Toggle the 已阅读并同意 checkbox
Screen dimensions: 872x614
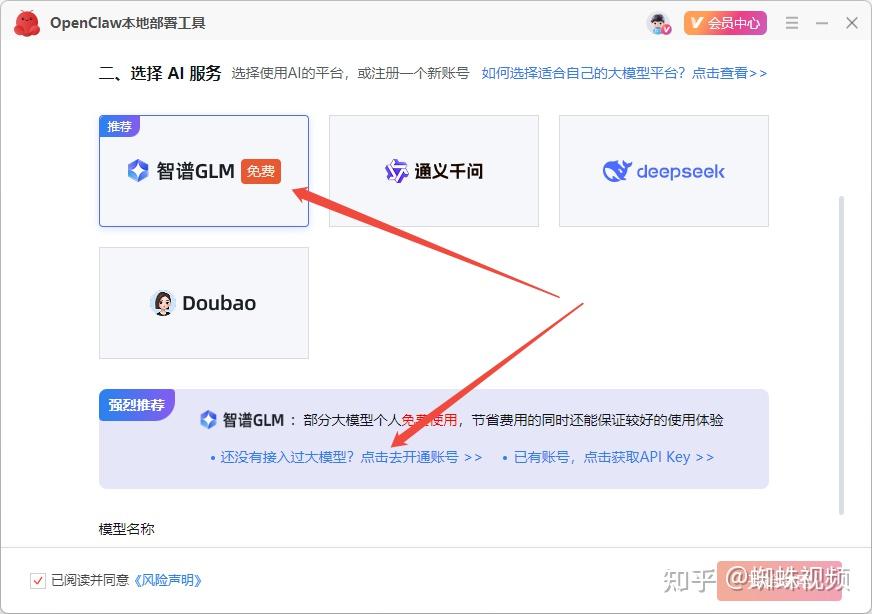point(38,581)
